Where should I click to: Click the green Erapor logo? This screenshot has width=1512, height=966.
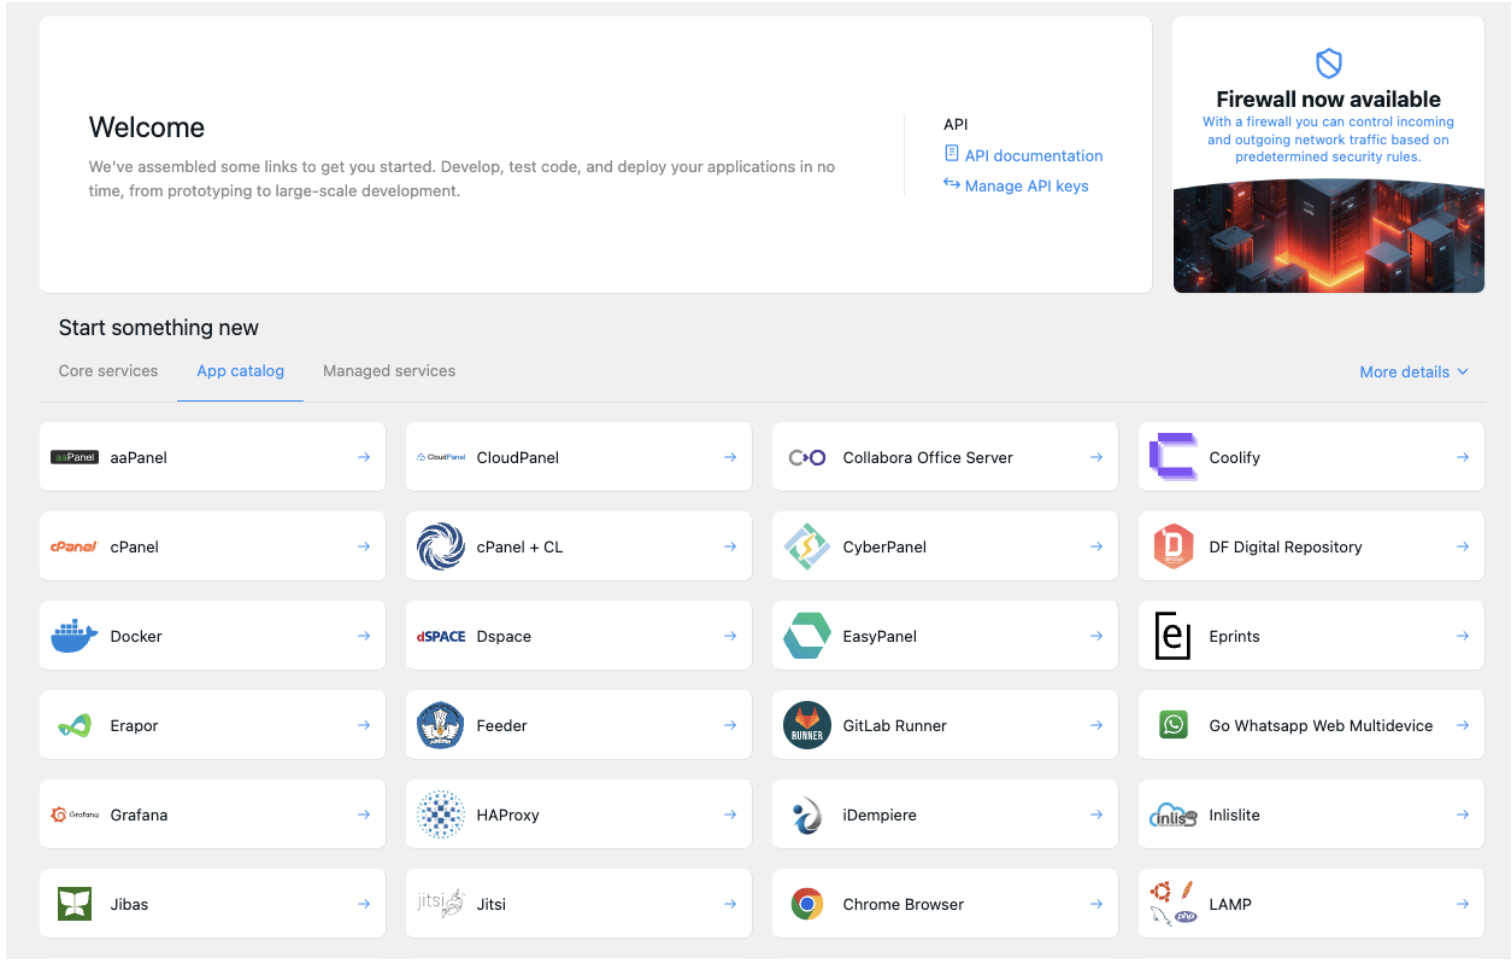pos(74,725)
